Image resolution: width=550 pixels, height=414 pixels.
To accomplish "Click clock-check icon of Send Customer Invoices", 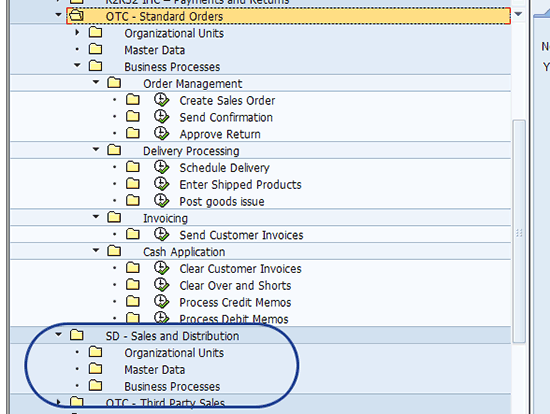I will pyautogui.click(x=161, y=234).
